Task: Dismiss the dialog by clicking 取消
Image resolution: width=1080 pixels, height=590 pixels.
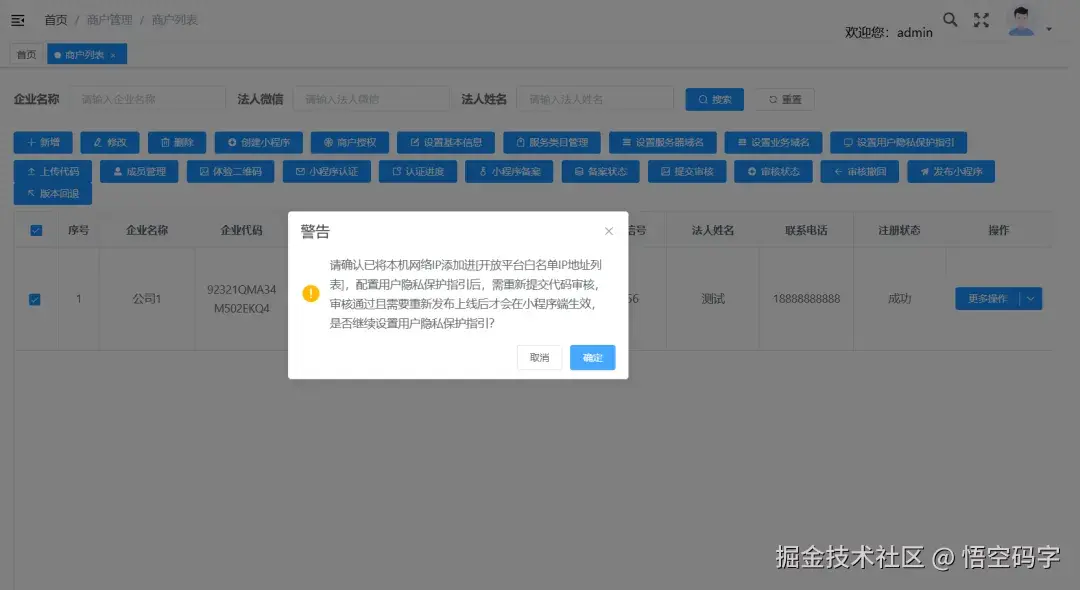Action: (538, 357)
